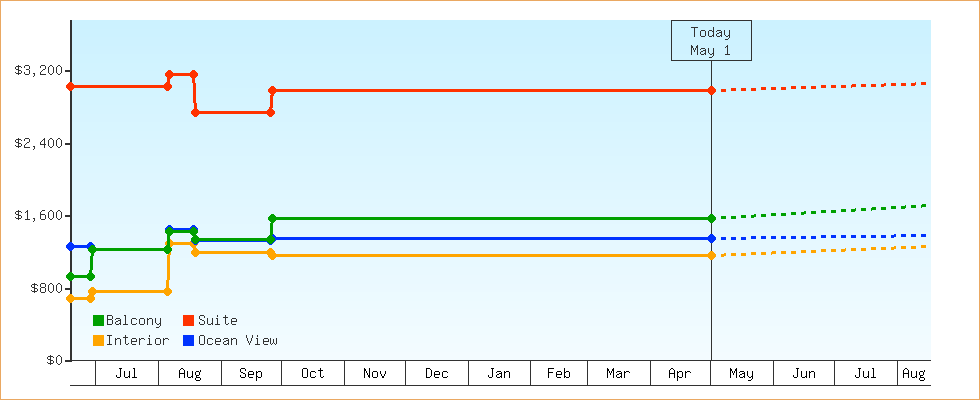980x400 pixels.
Task: Click the Ocean View data point at Today line
Action: click(711, 239)
